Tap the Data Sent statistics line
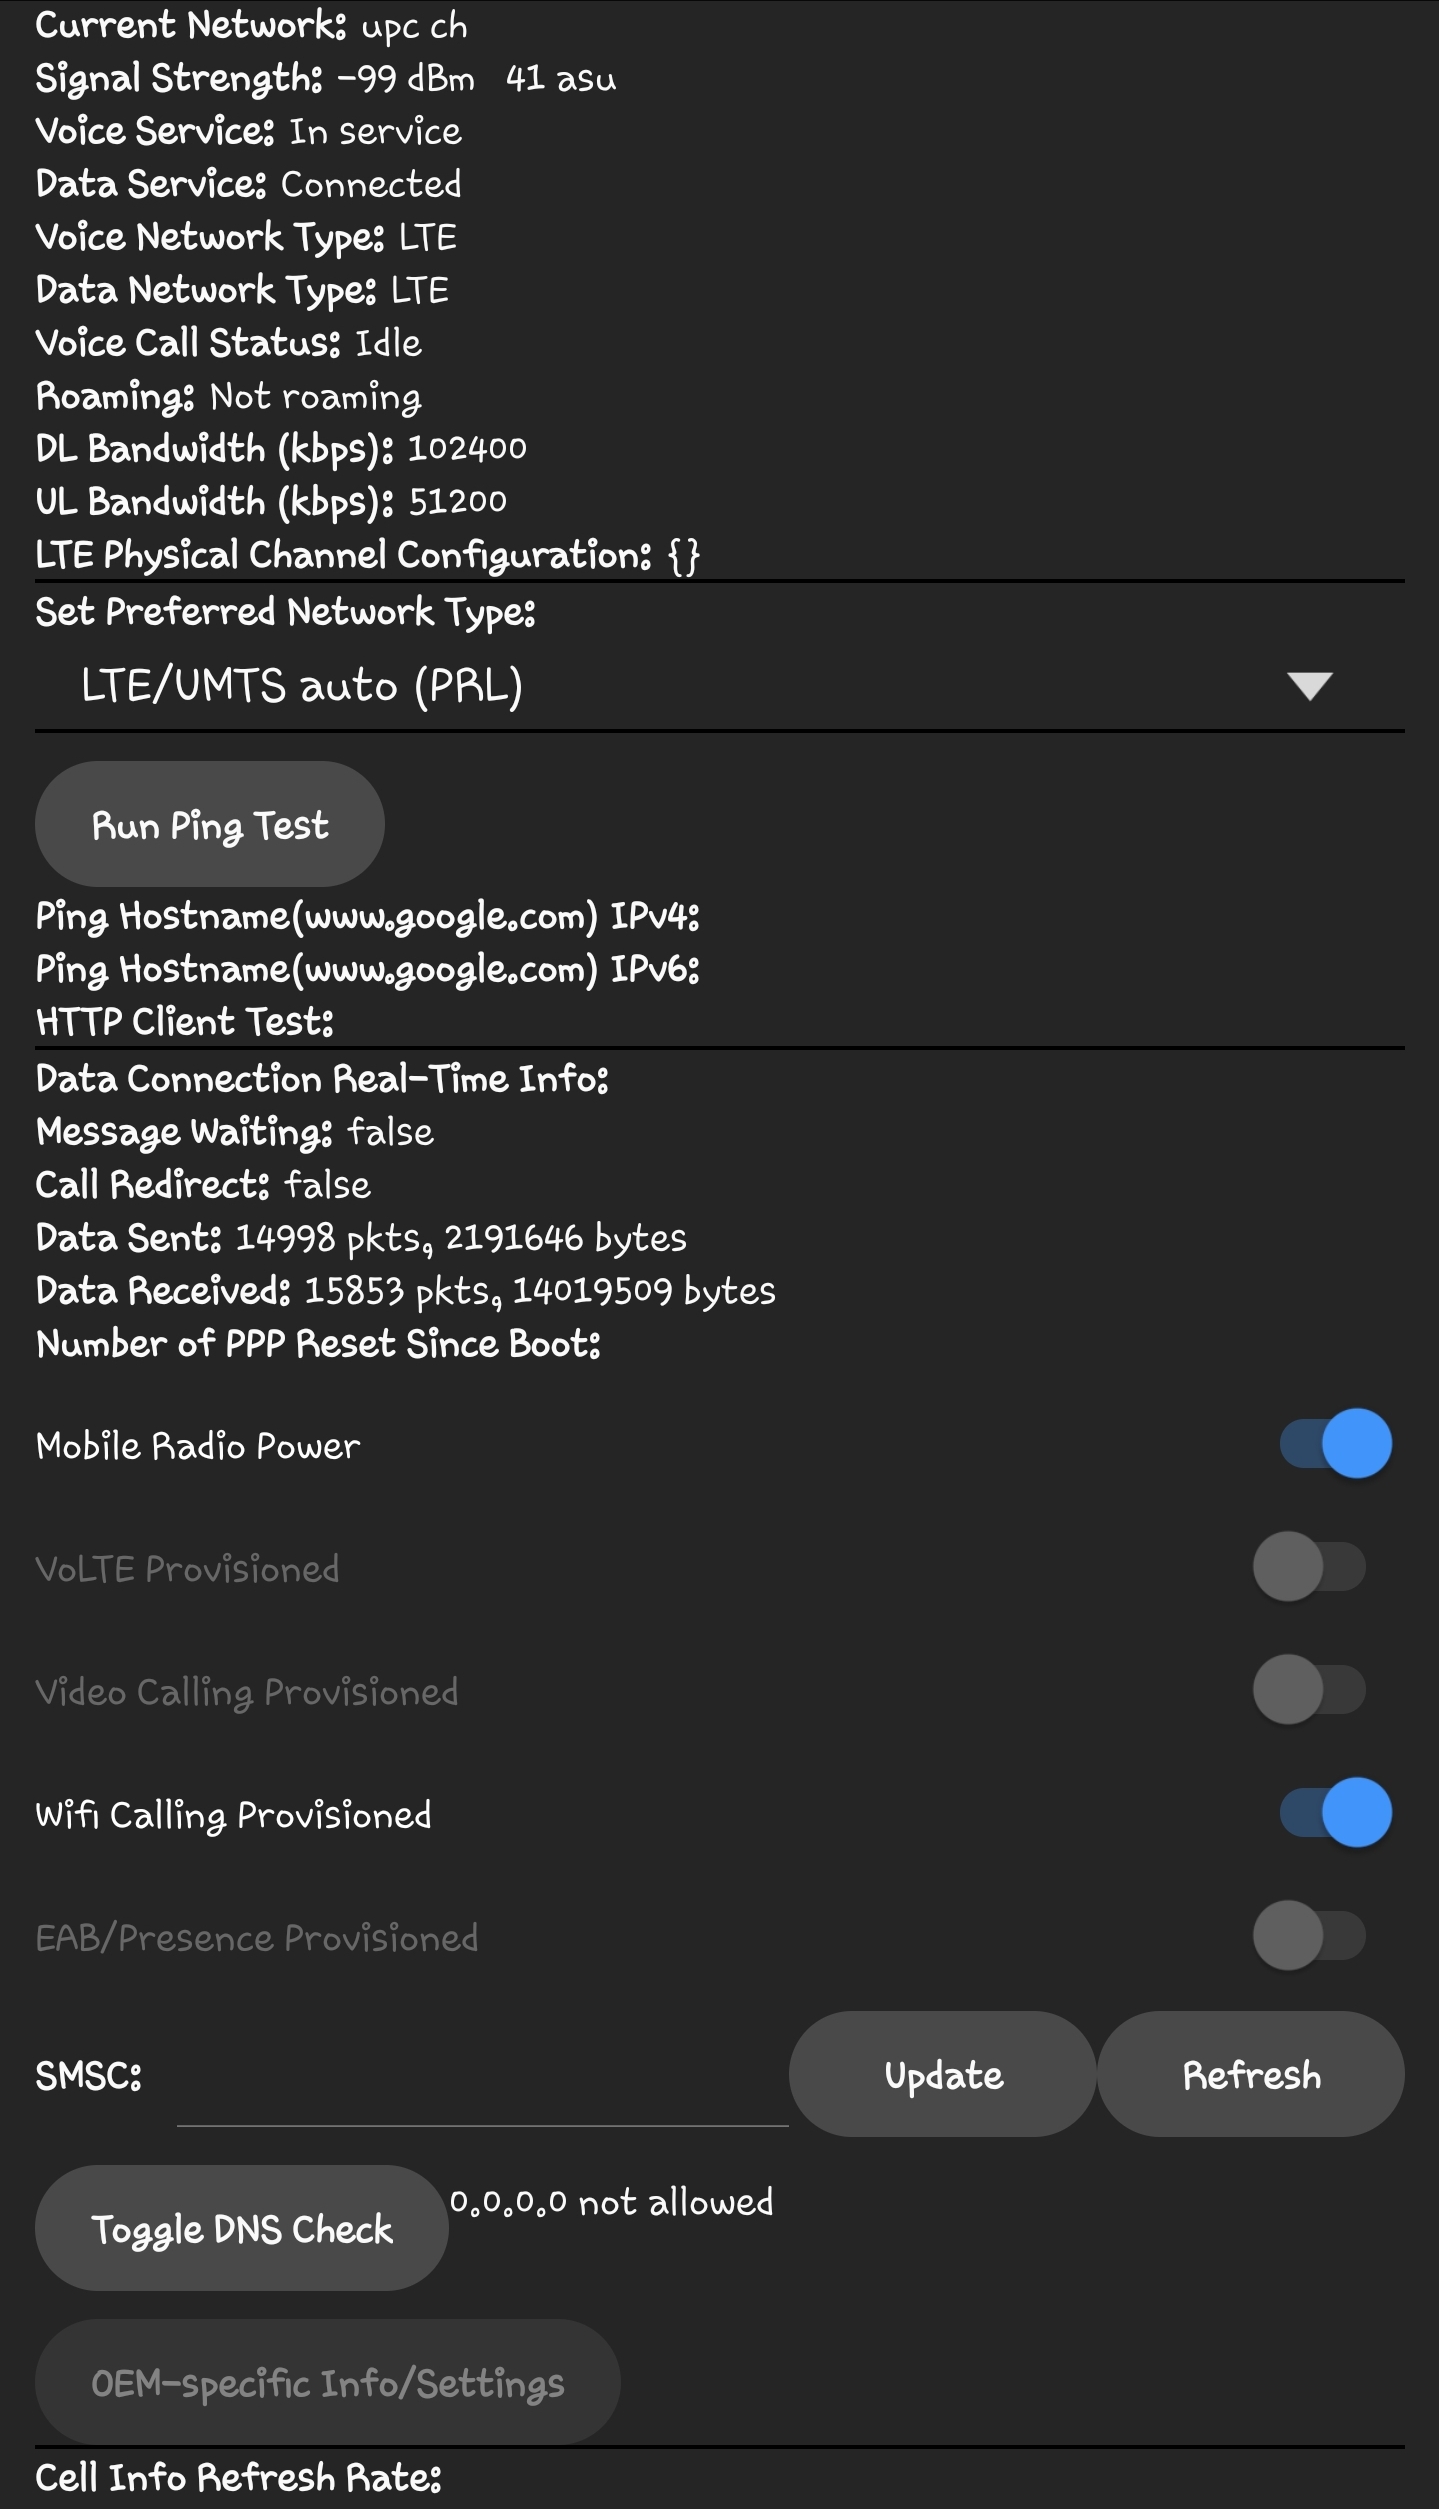 361,1238
